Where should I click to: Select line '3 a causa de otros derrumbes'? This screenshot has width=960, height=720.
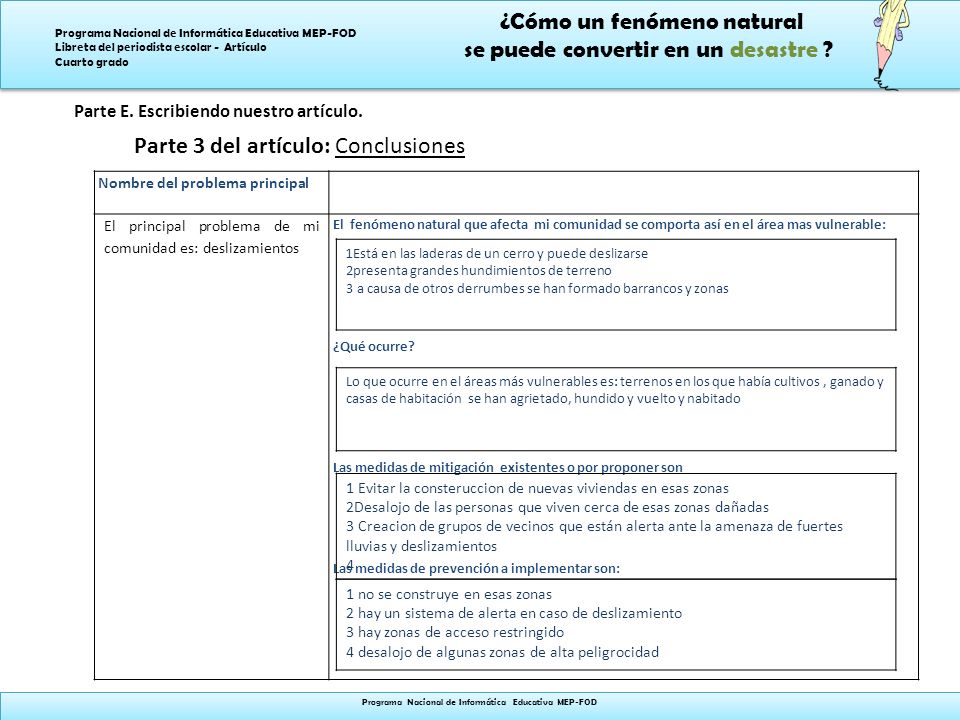[x=537, y=288]
